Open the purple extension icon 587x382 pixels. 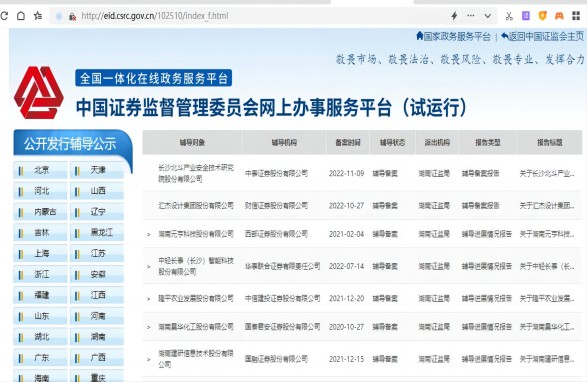click(x=526, y=16)
